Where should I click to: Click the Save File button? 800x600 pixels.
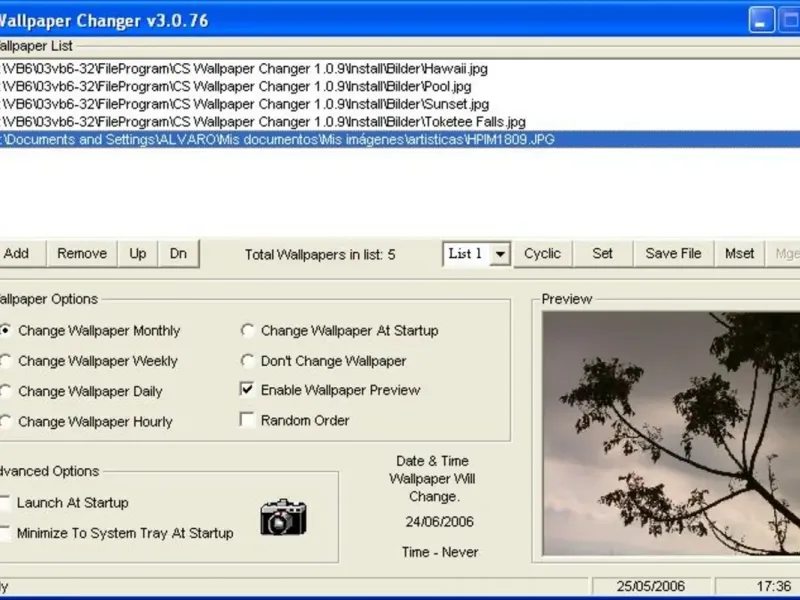673,254
